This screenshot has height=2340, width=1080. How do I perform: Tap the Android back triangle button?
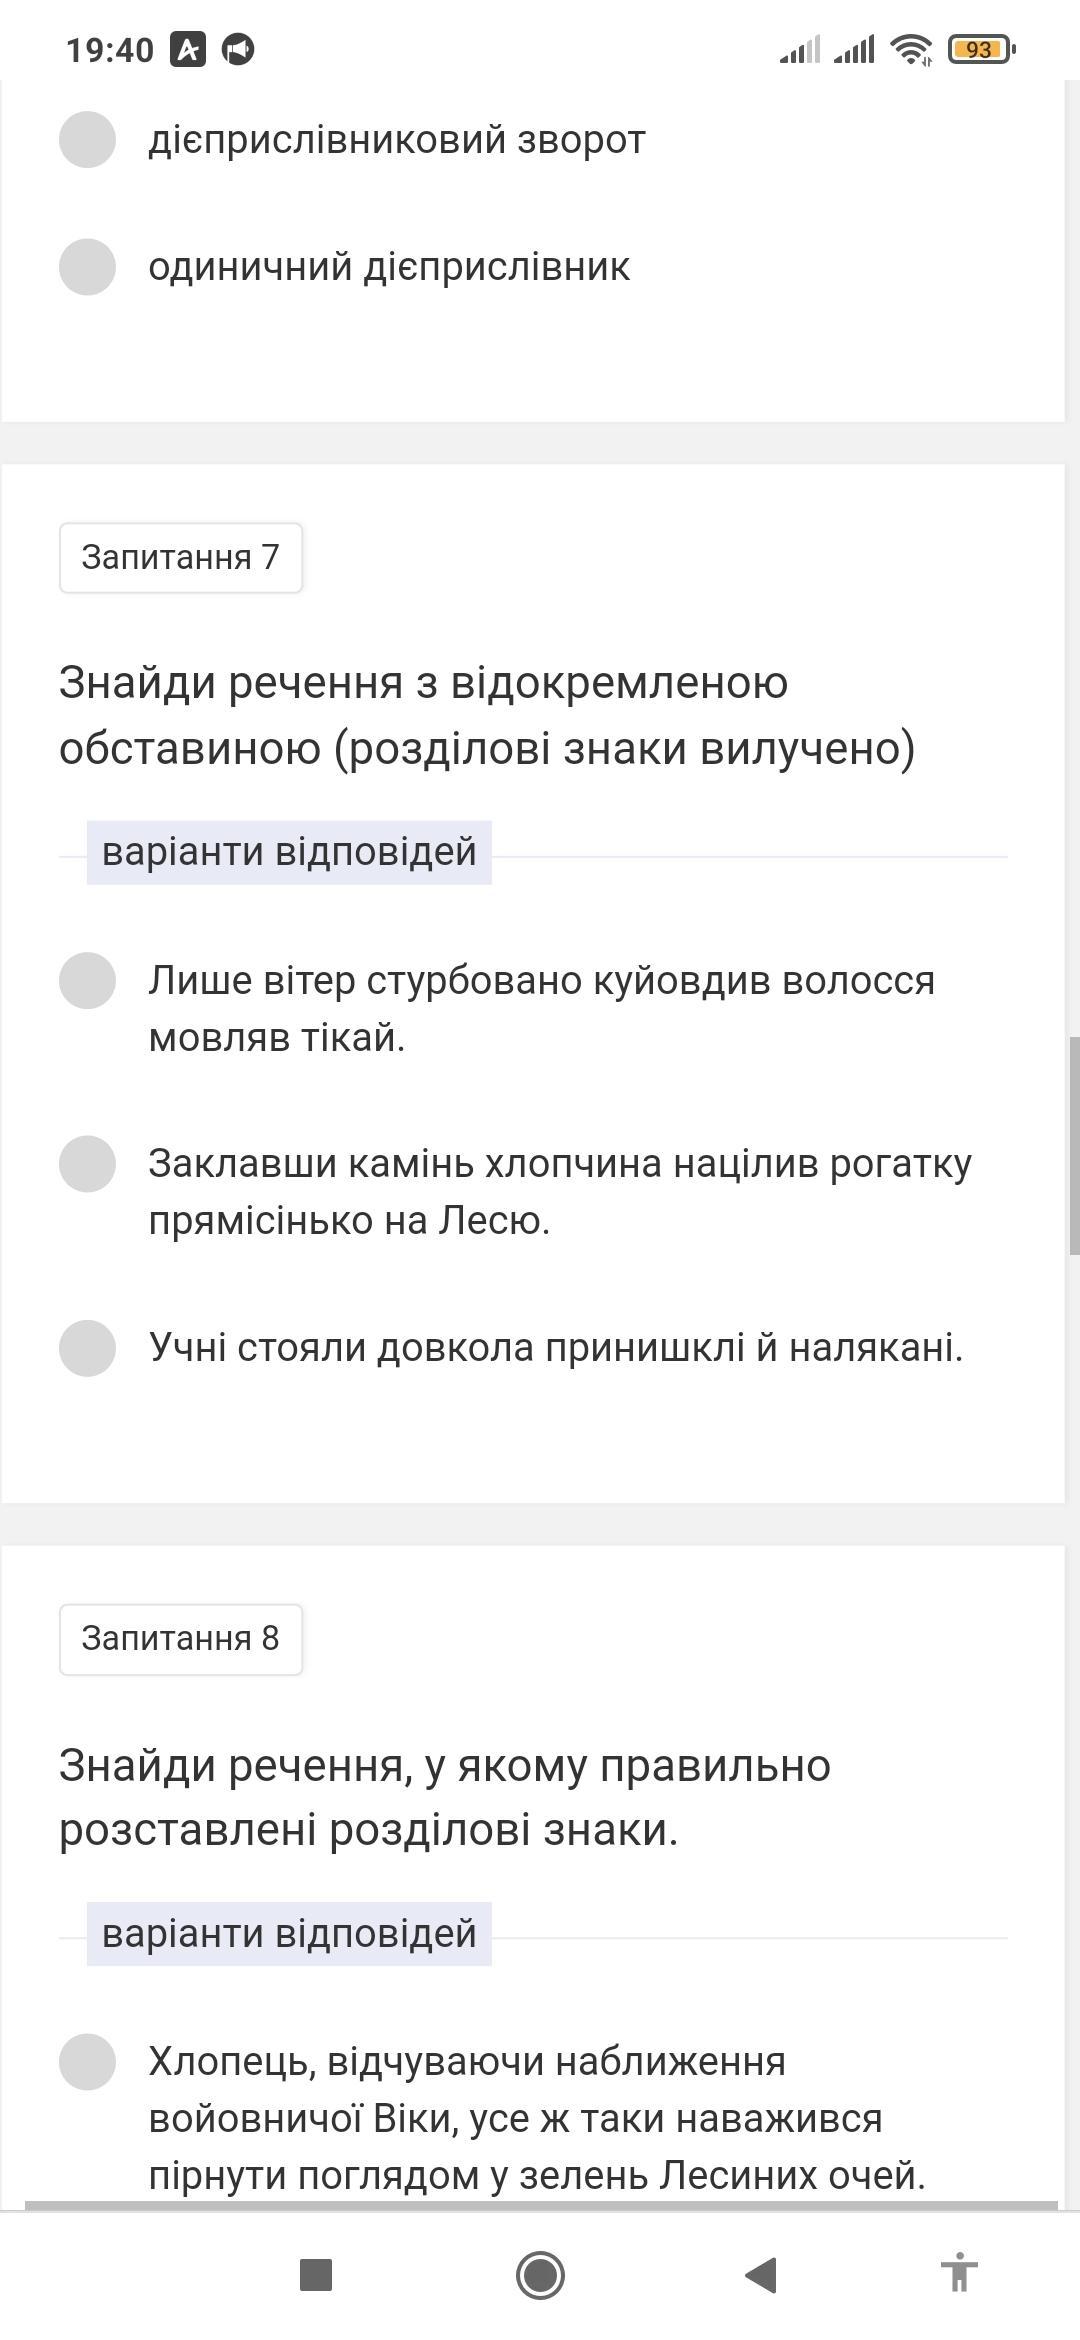(761, 2274)
